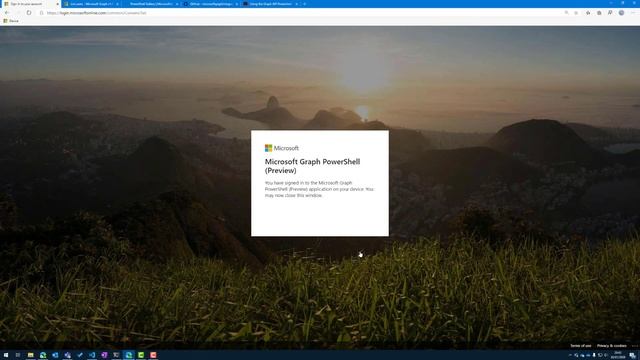Open browser Settings and more ellipsis menu
The width and height of the screenshot is (640, 360).
pos(633,13)
